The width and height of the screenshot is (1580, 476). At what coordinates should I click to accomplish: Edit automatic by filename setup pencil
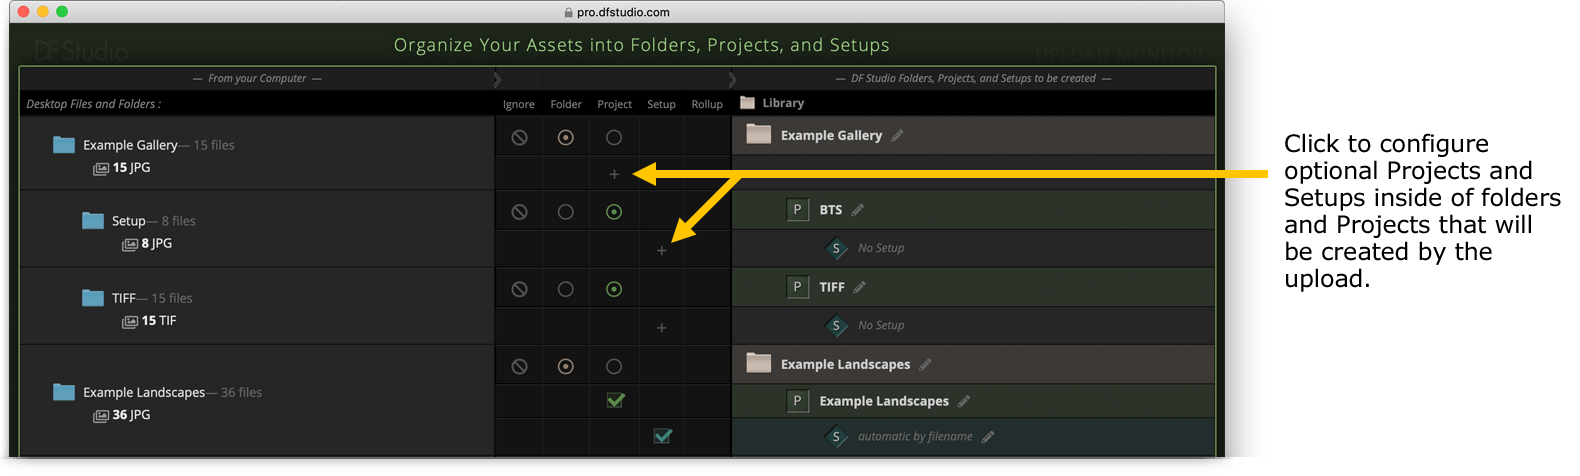[x=988, y=437]
